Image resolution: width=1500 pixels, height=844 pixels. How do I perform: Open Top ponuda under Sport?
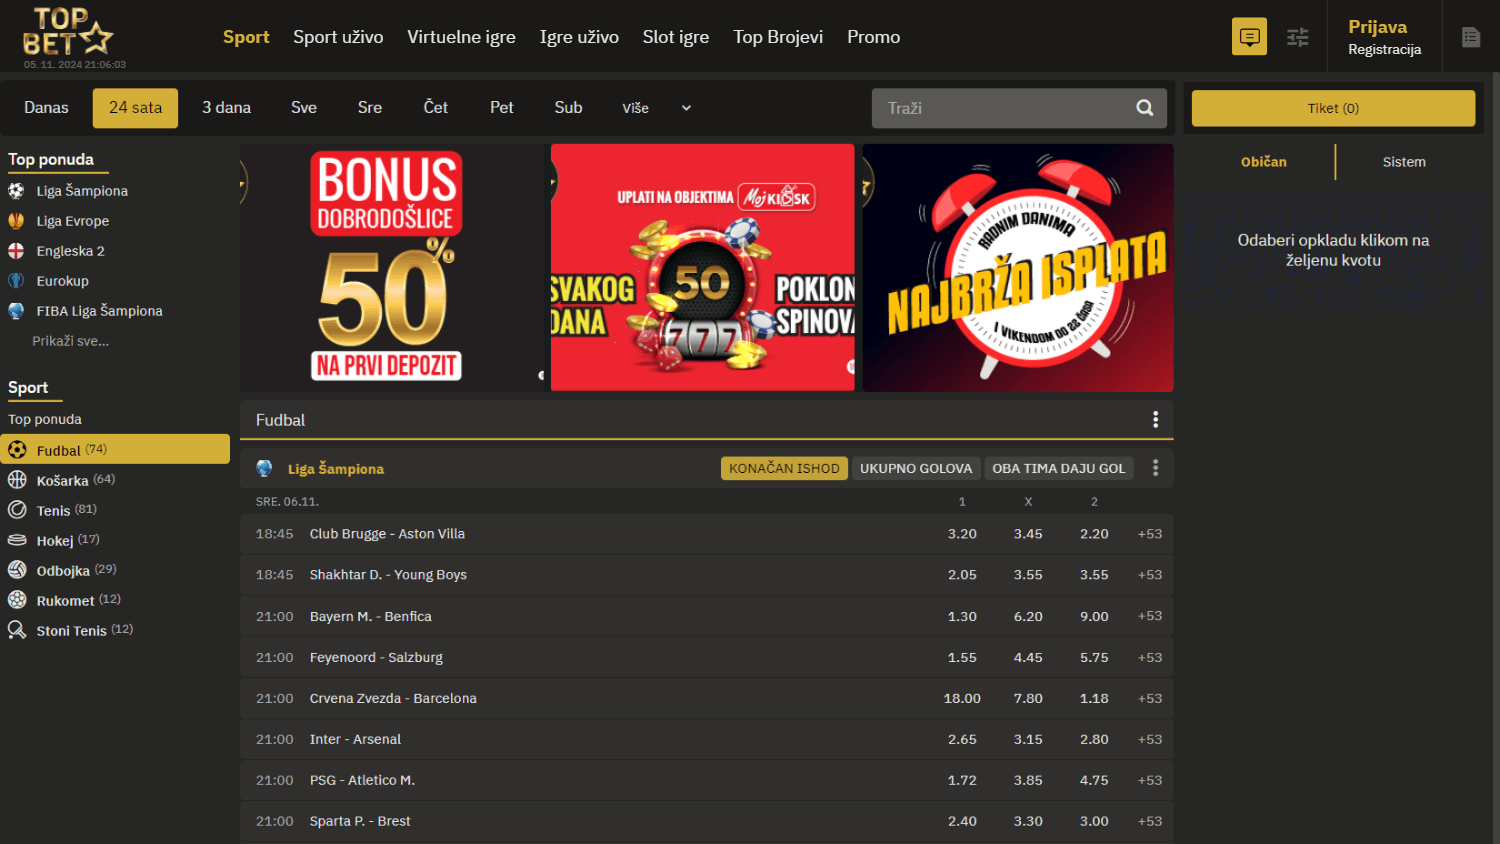(x=45, y=419)
